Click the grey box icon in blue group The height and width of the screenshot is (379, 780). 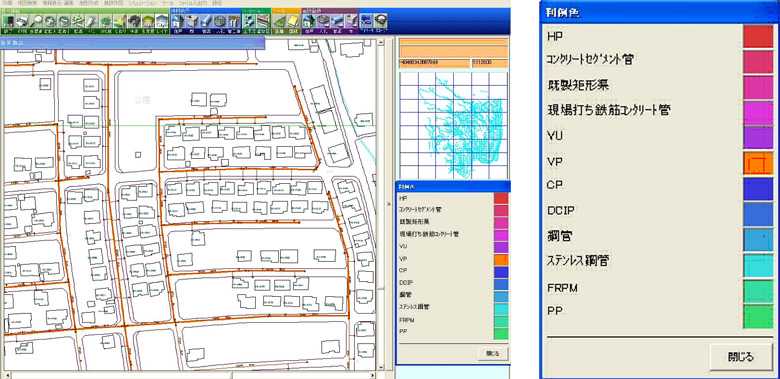(192, 20)
